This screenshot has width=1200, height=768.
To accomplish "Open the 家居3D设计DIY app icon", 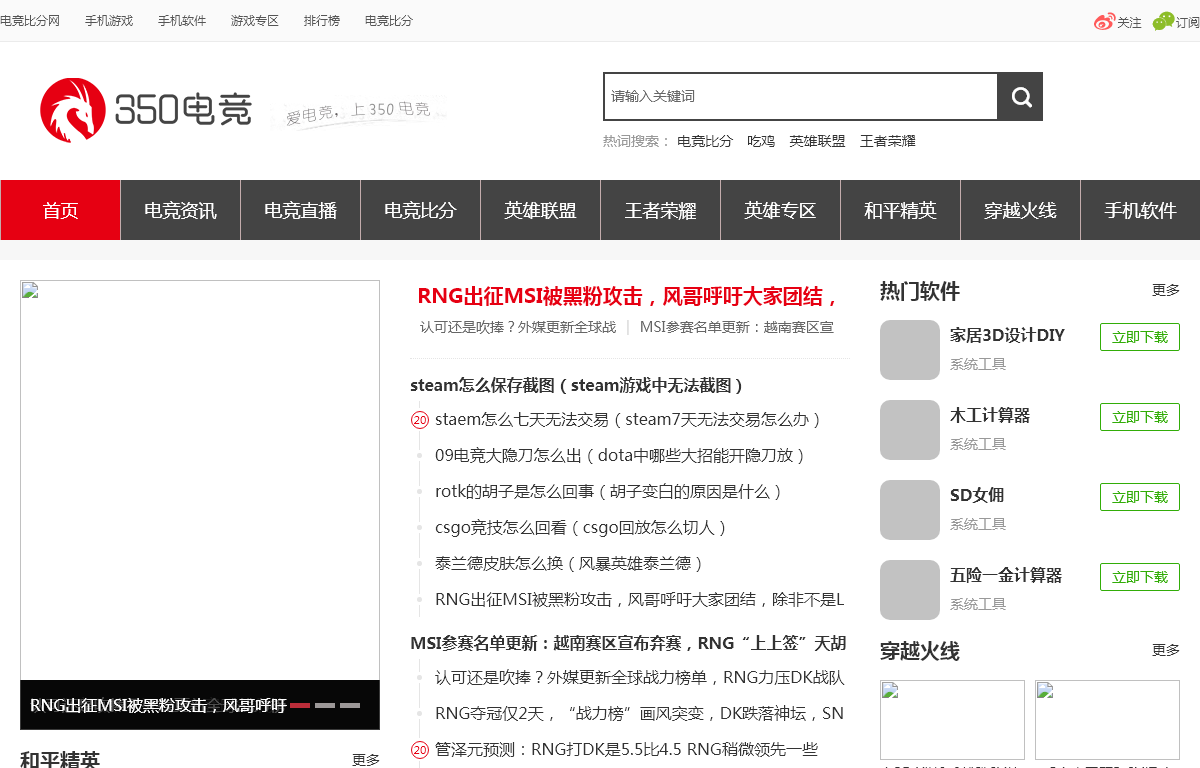I will [910, 350].
